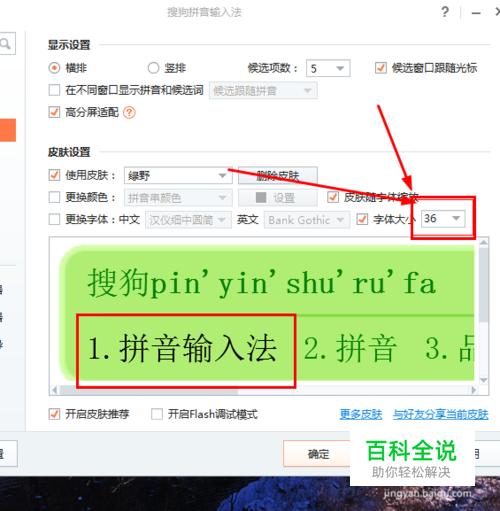Select the 横排 radio option

click(54, 68)
